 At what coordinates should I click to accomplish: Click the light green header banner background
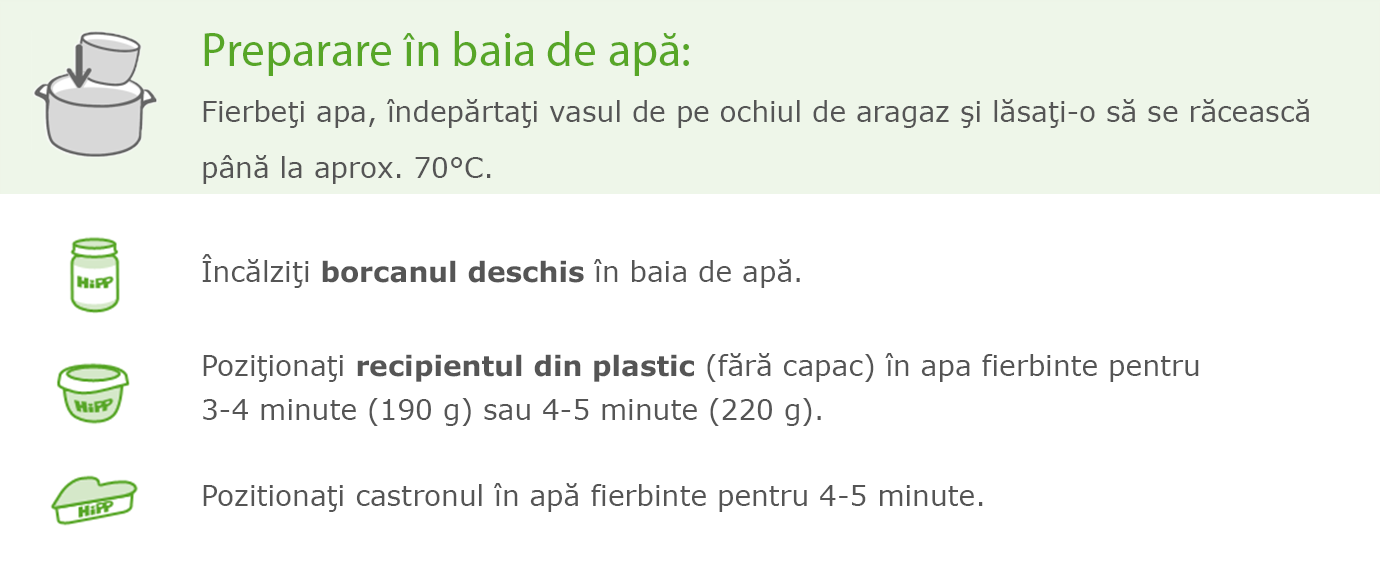(x=690, y=96)
